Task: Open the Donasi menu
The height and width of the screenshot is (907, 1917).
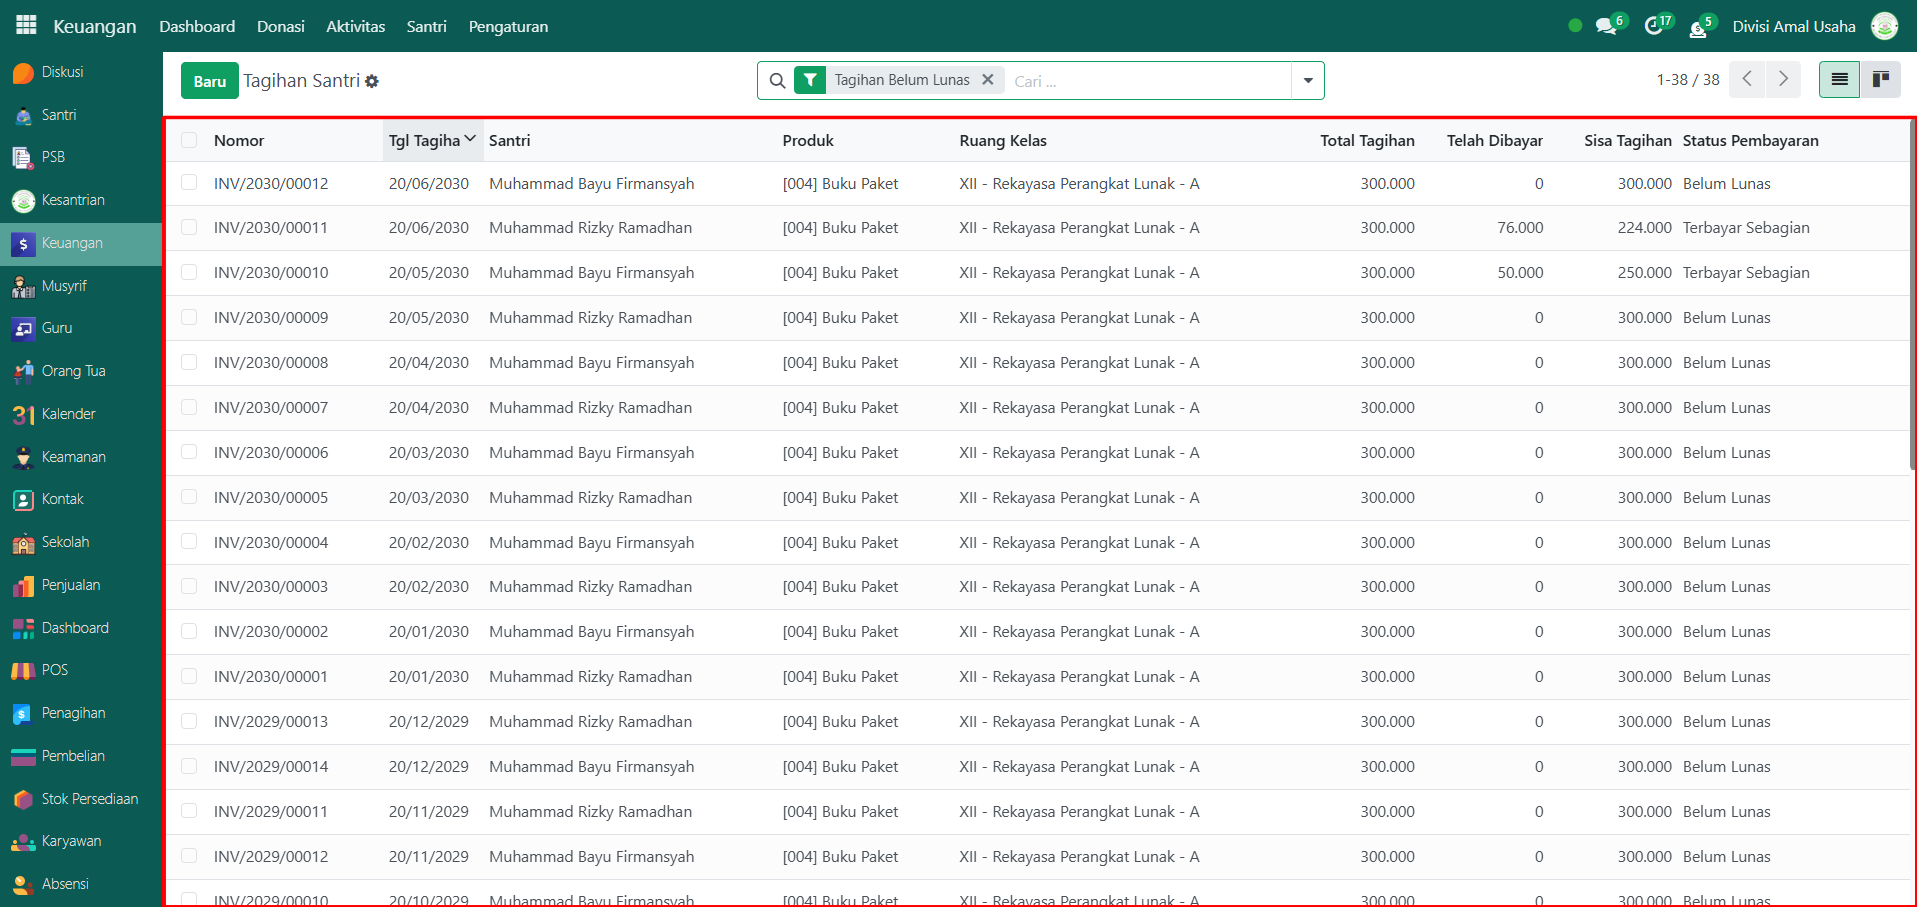Action: click(x=280, y=26)
